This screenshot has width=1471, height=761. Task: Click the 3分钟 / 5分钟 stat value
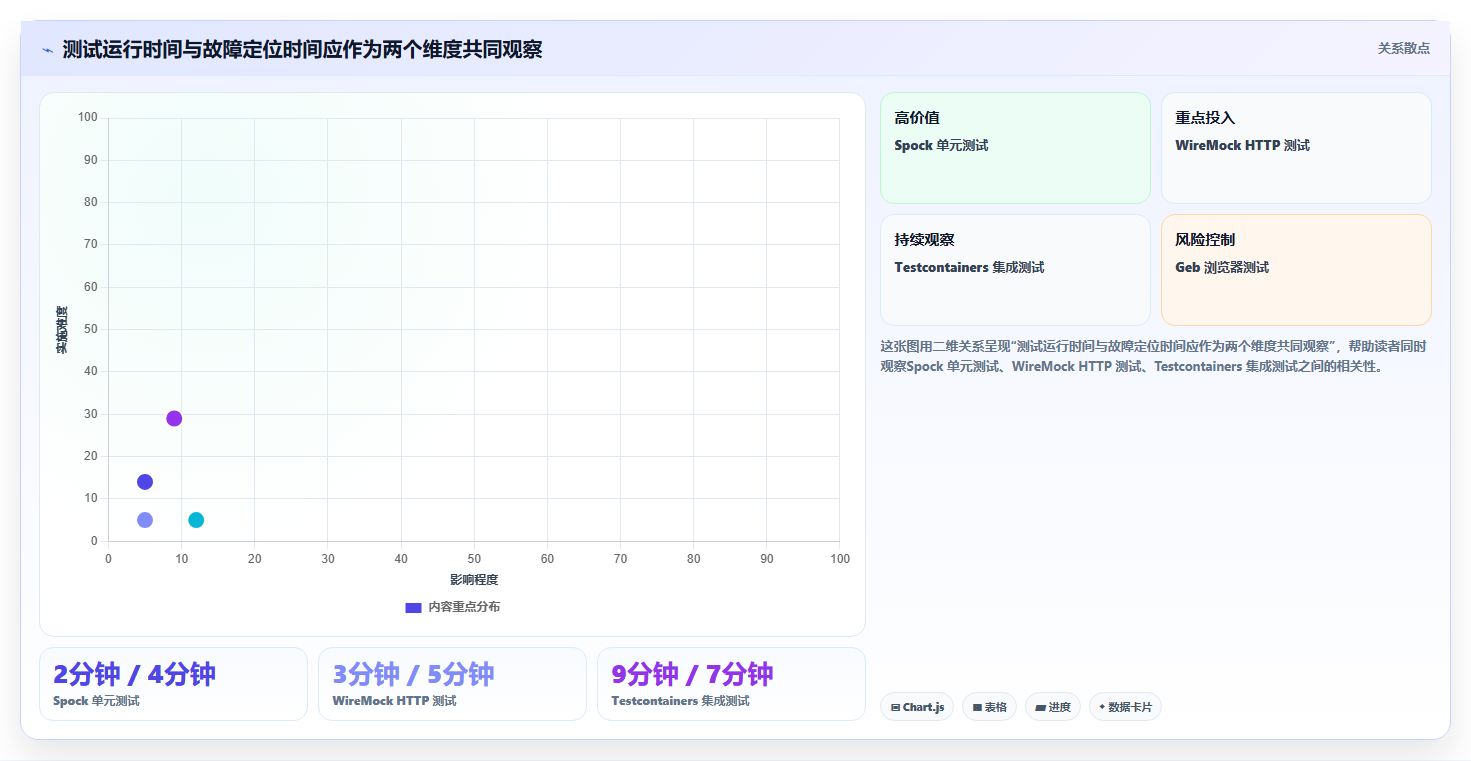pos(413,674)
